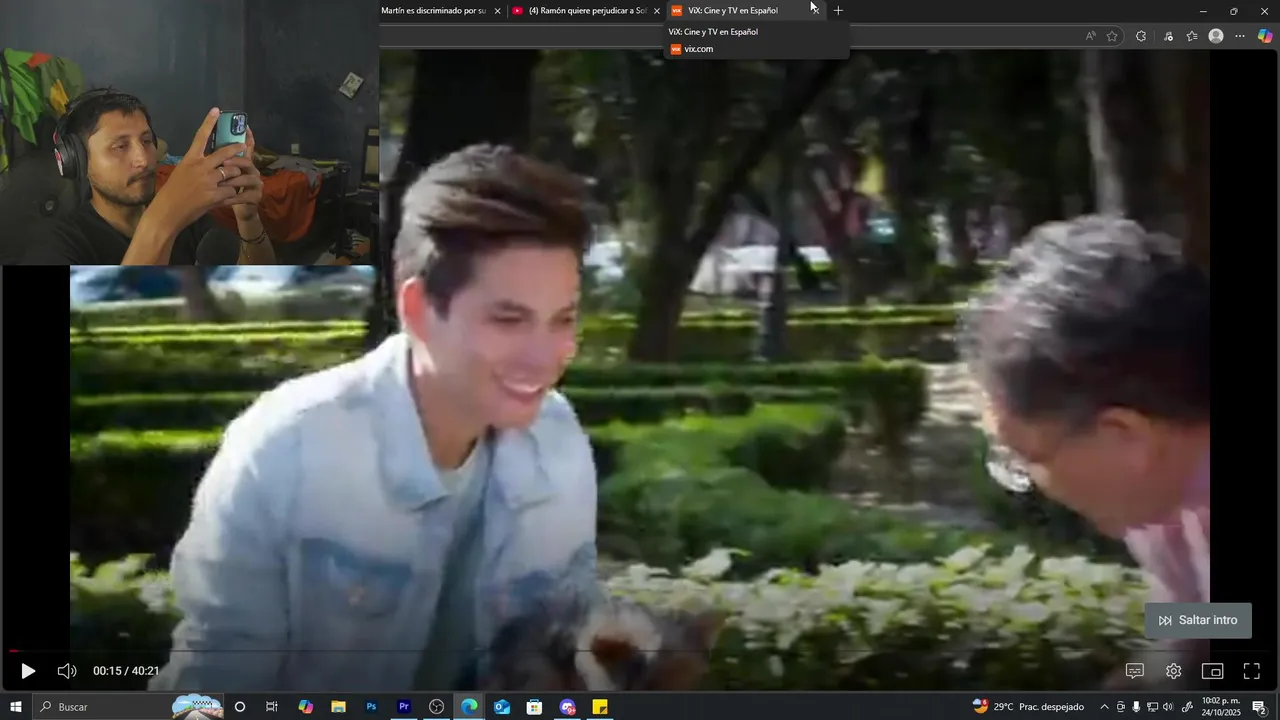Open the weather widget showing 29°C
This screenshot has height=720, width=1280.
pyautogui.click(x=1028, y=707)
